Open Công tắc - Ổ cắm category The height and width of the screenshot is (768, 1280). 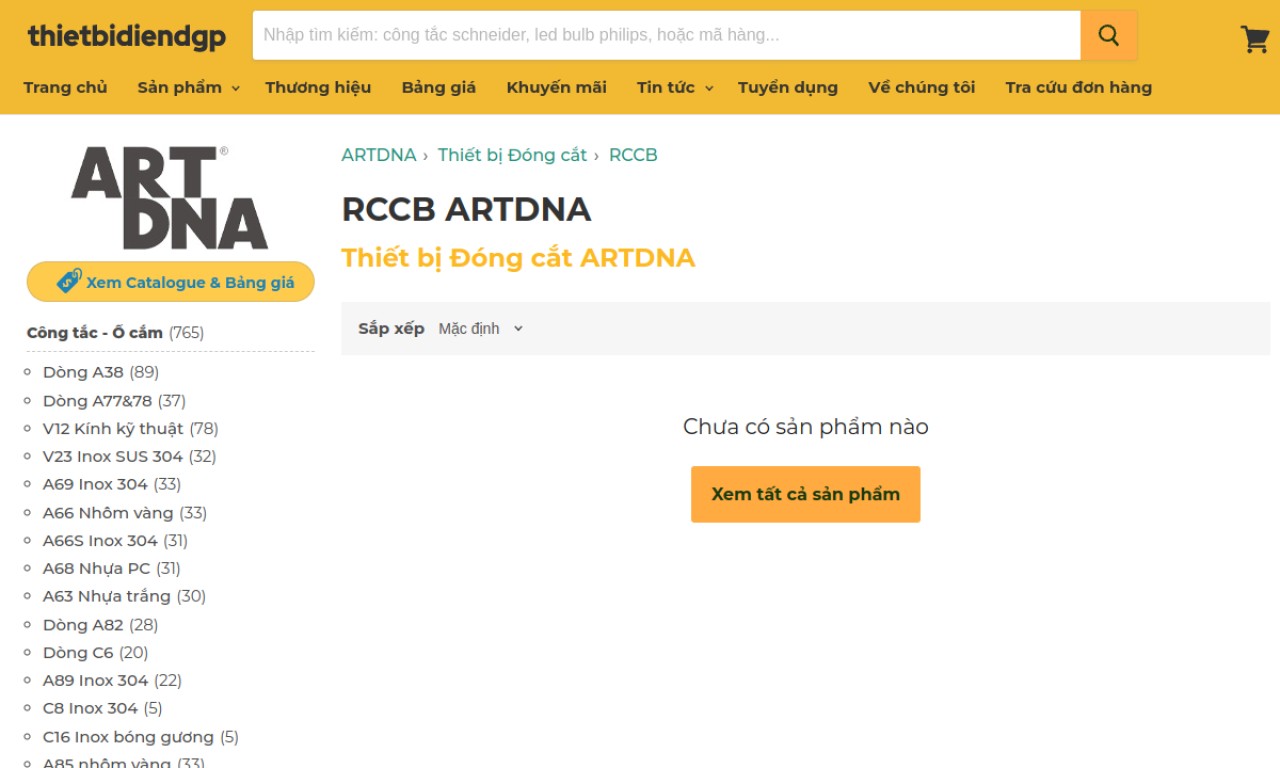point(95,333)
